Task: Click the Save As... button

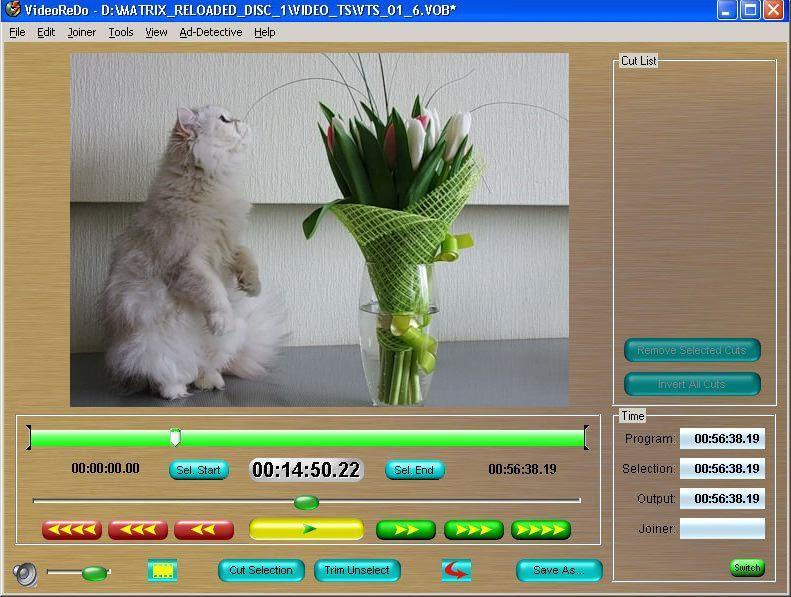Action: point(559,570)
